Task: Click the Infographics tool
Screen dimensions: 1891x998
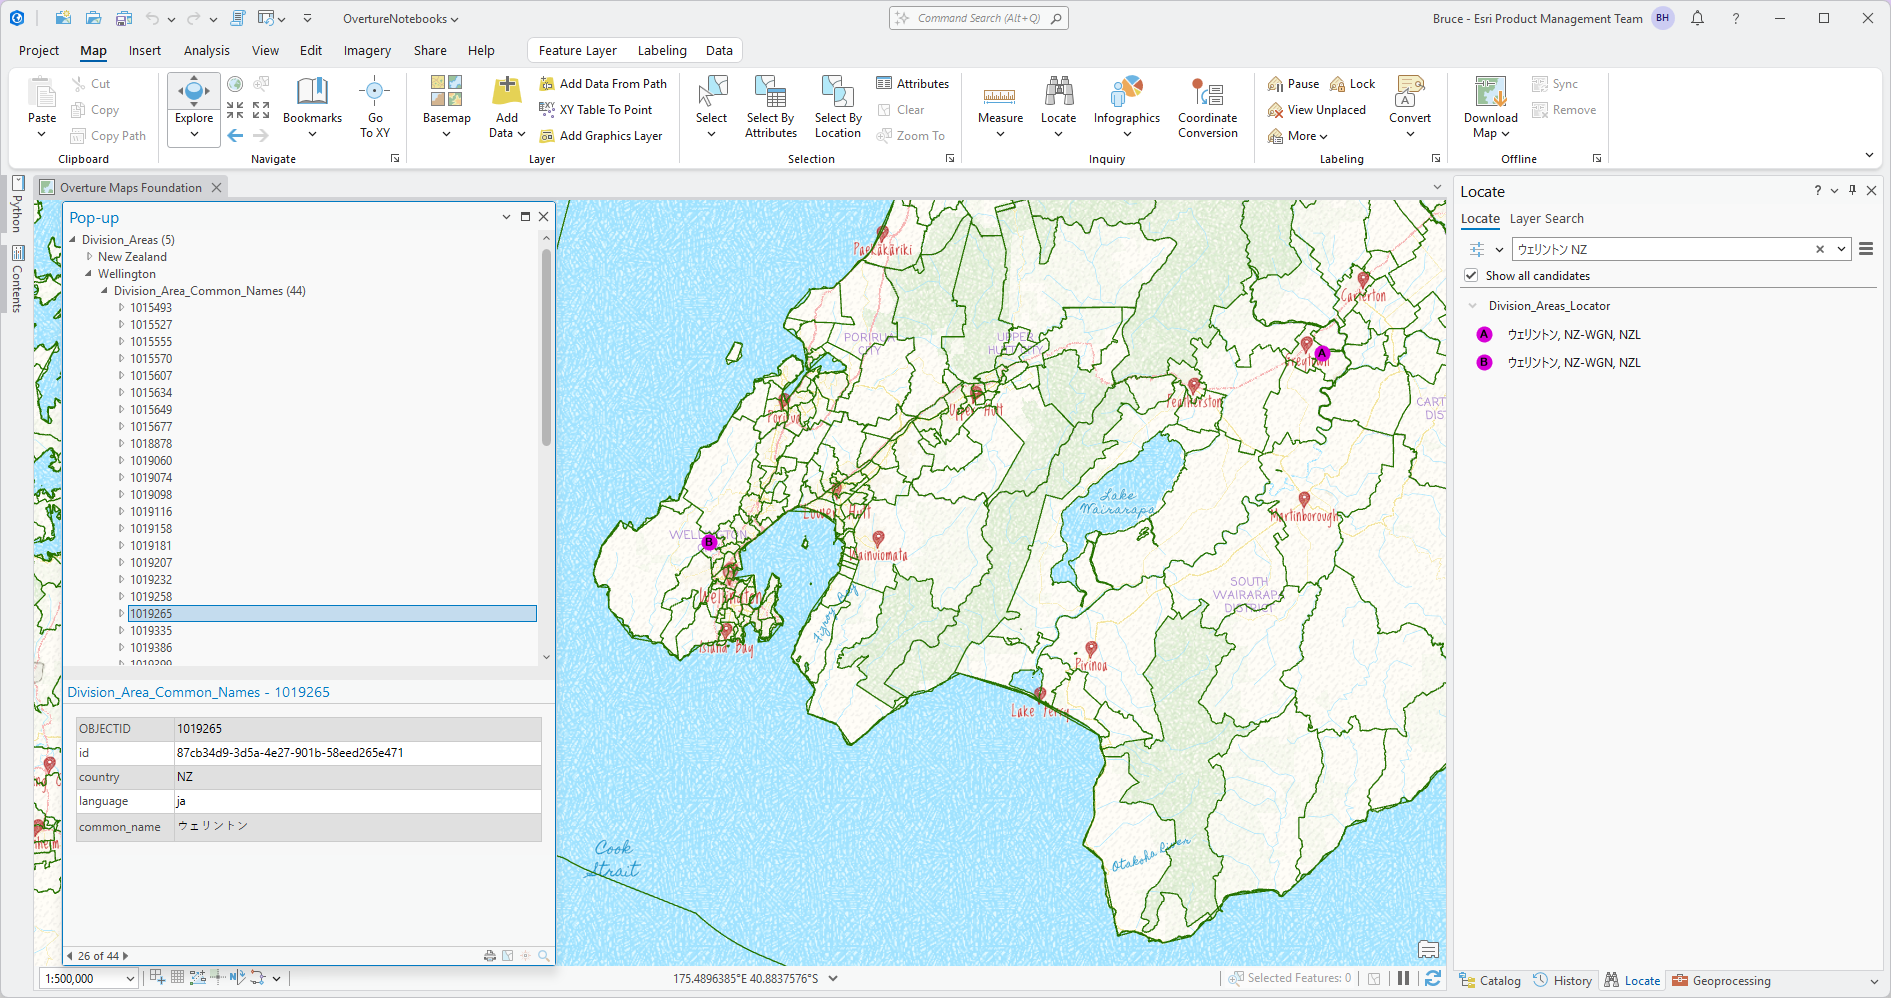Action: [1127, 107]
